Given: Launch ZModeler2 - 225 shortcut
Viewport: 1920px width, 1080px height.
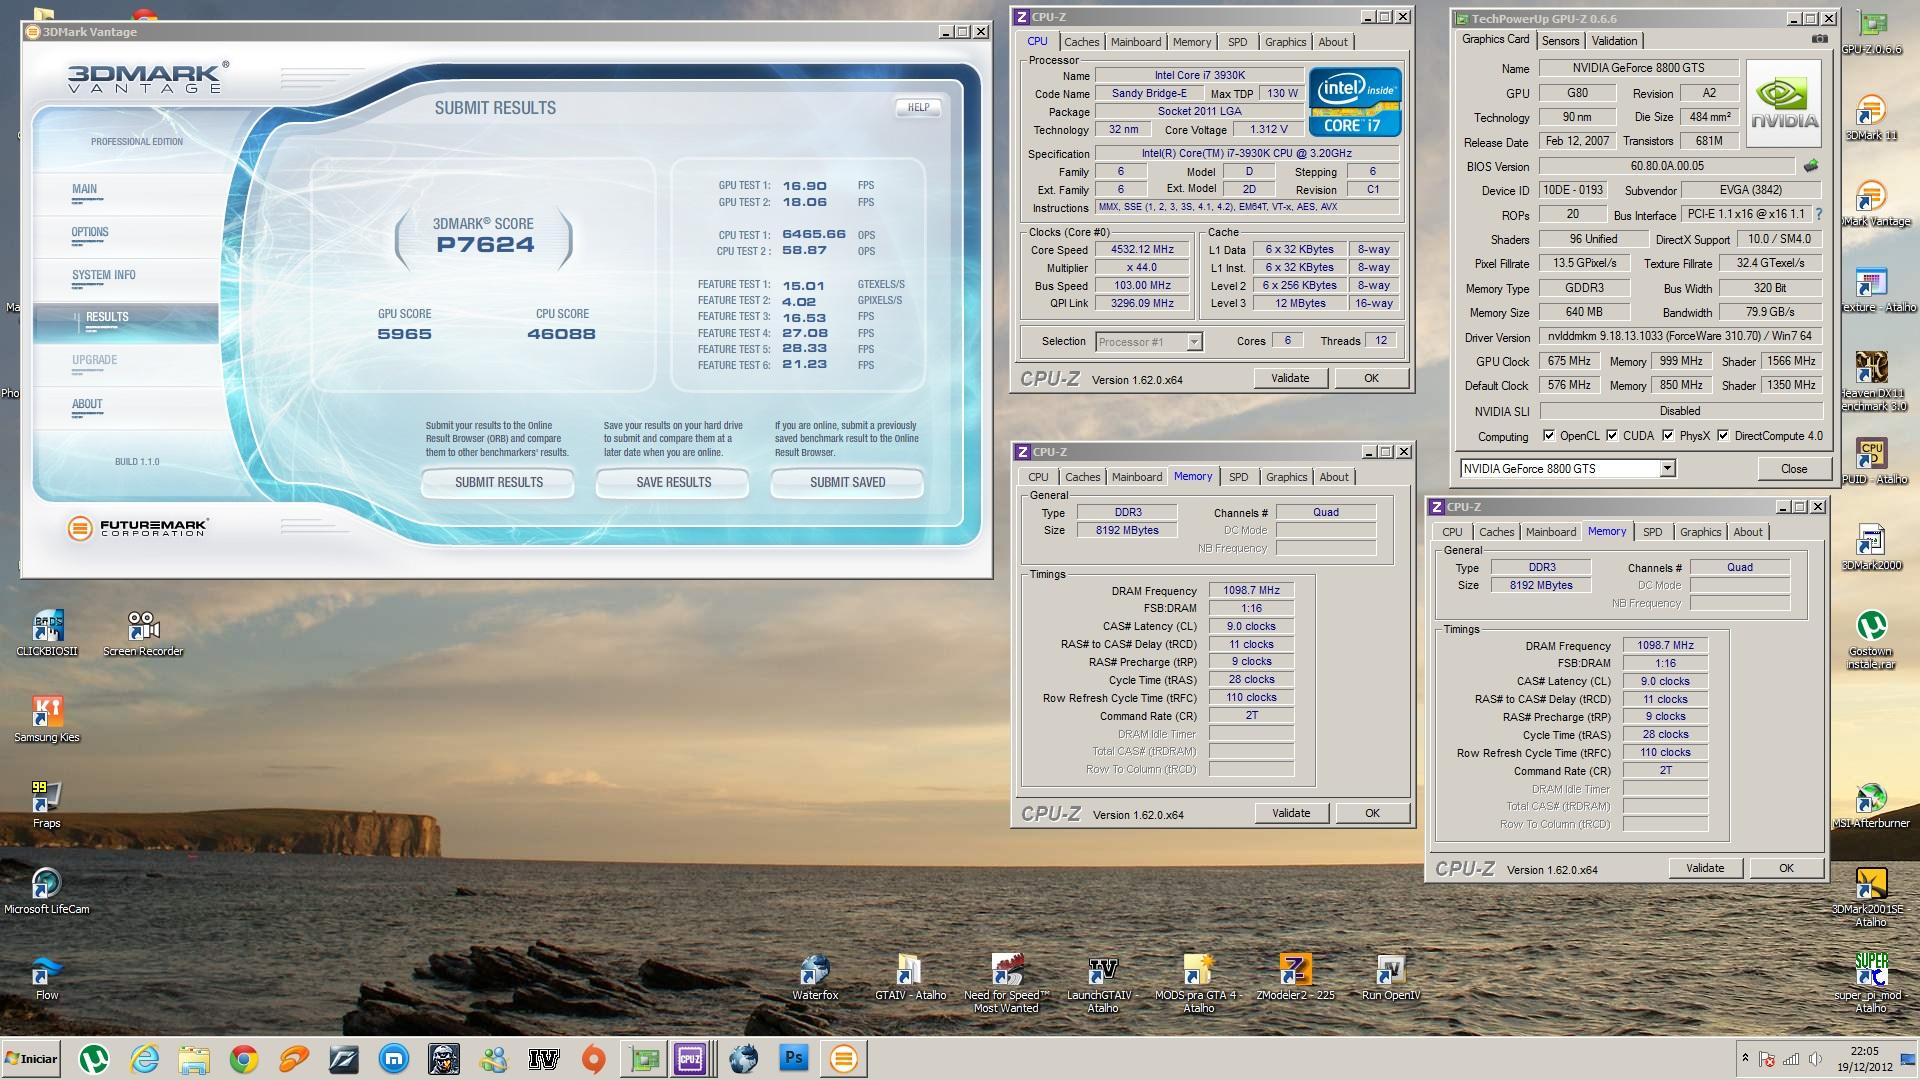Looking at the screenshot, I should pos(1295,978).
